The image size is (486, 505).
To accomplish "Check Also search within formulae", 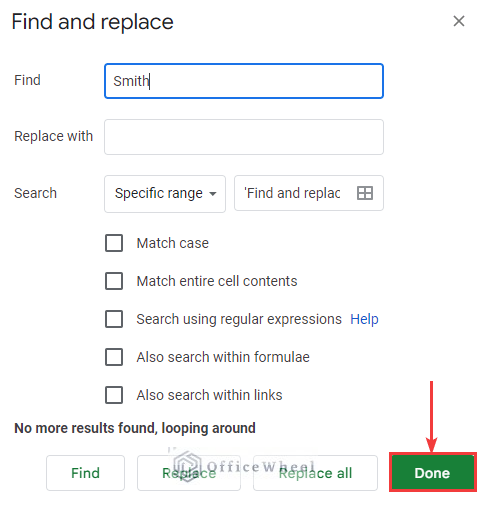I will tap(114, 357).
